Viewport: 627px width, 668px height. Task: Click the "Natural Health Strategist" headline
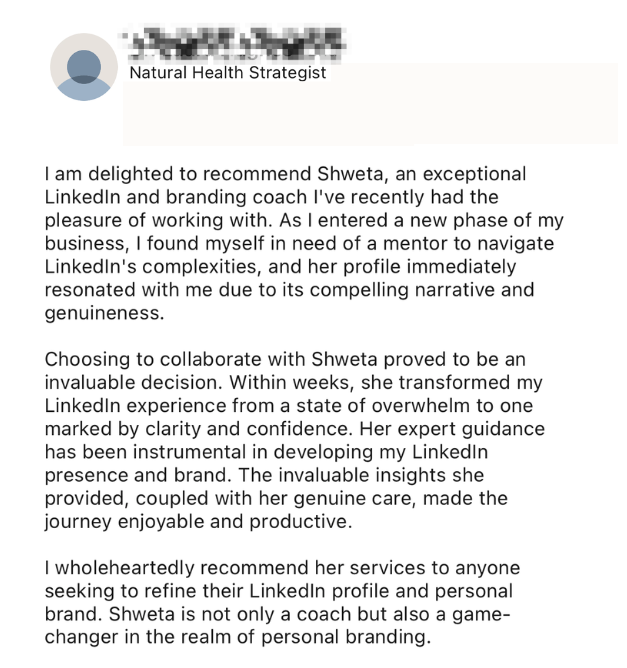[228, 72]
